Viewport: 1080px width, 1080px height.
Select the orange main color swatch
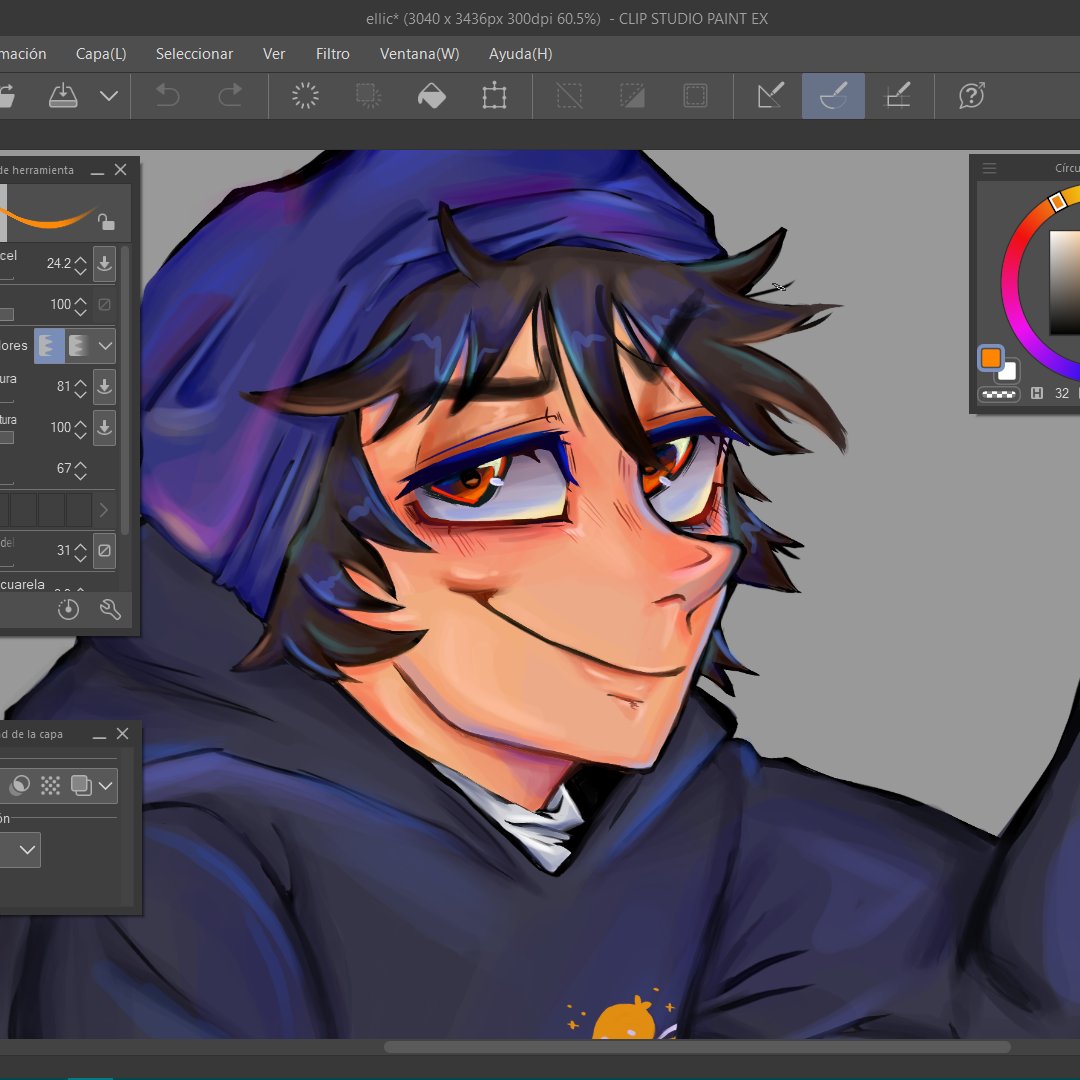point(990,358)
